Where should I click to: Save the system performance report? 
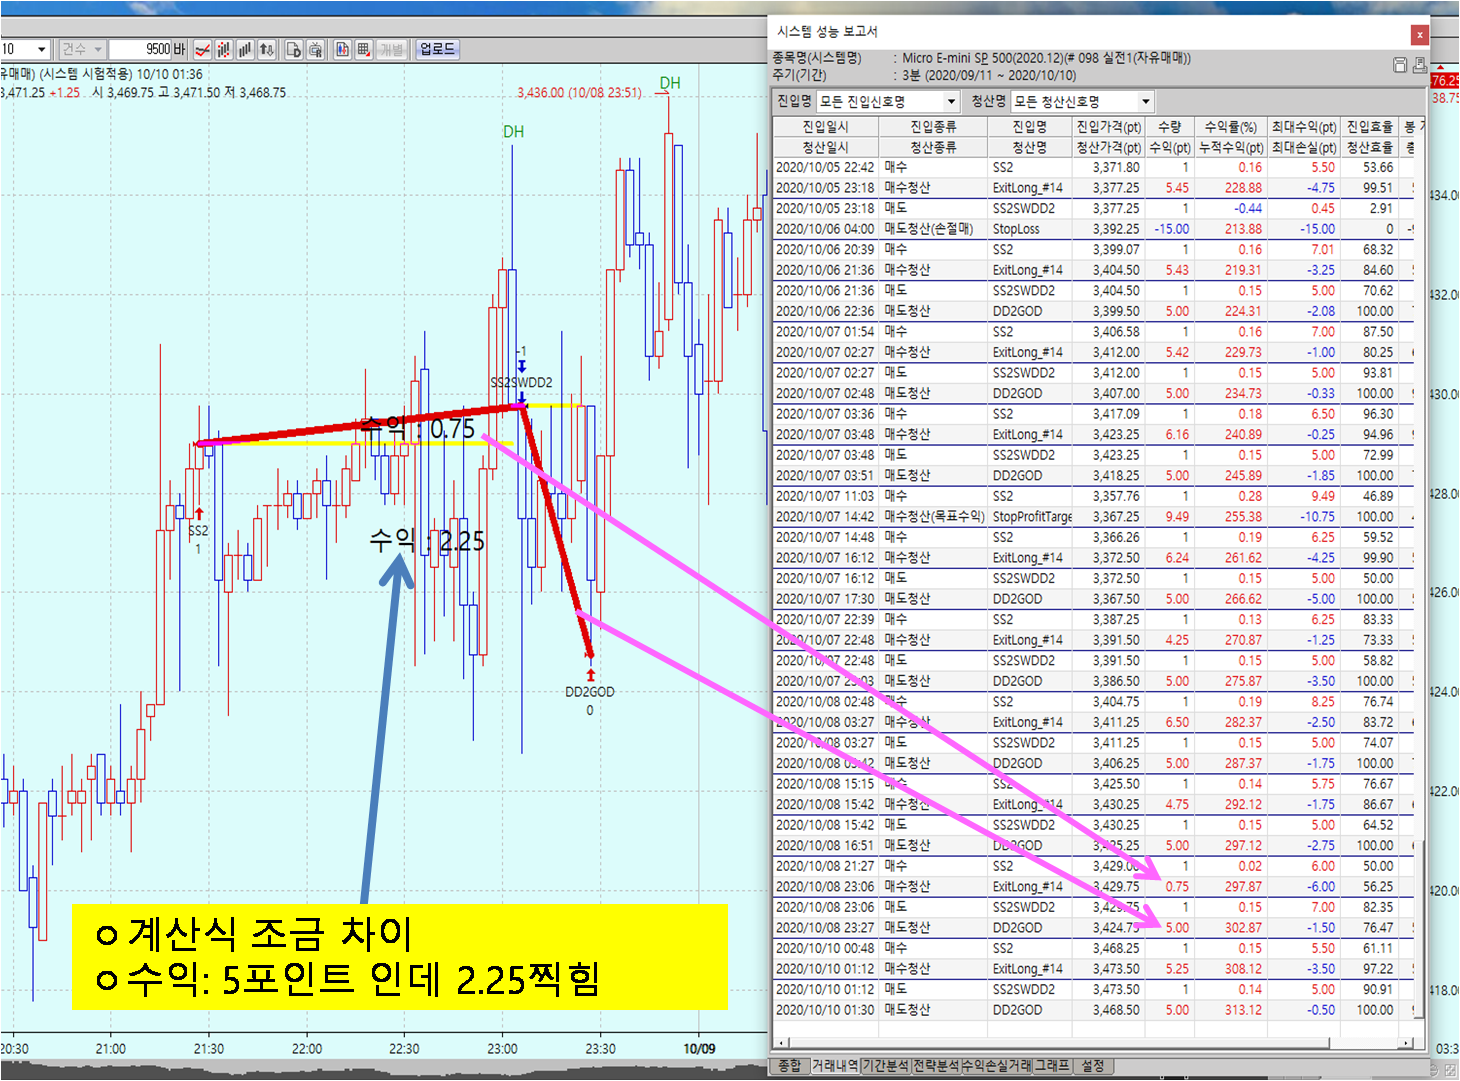[1400, 65]
